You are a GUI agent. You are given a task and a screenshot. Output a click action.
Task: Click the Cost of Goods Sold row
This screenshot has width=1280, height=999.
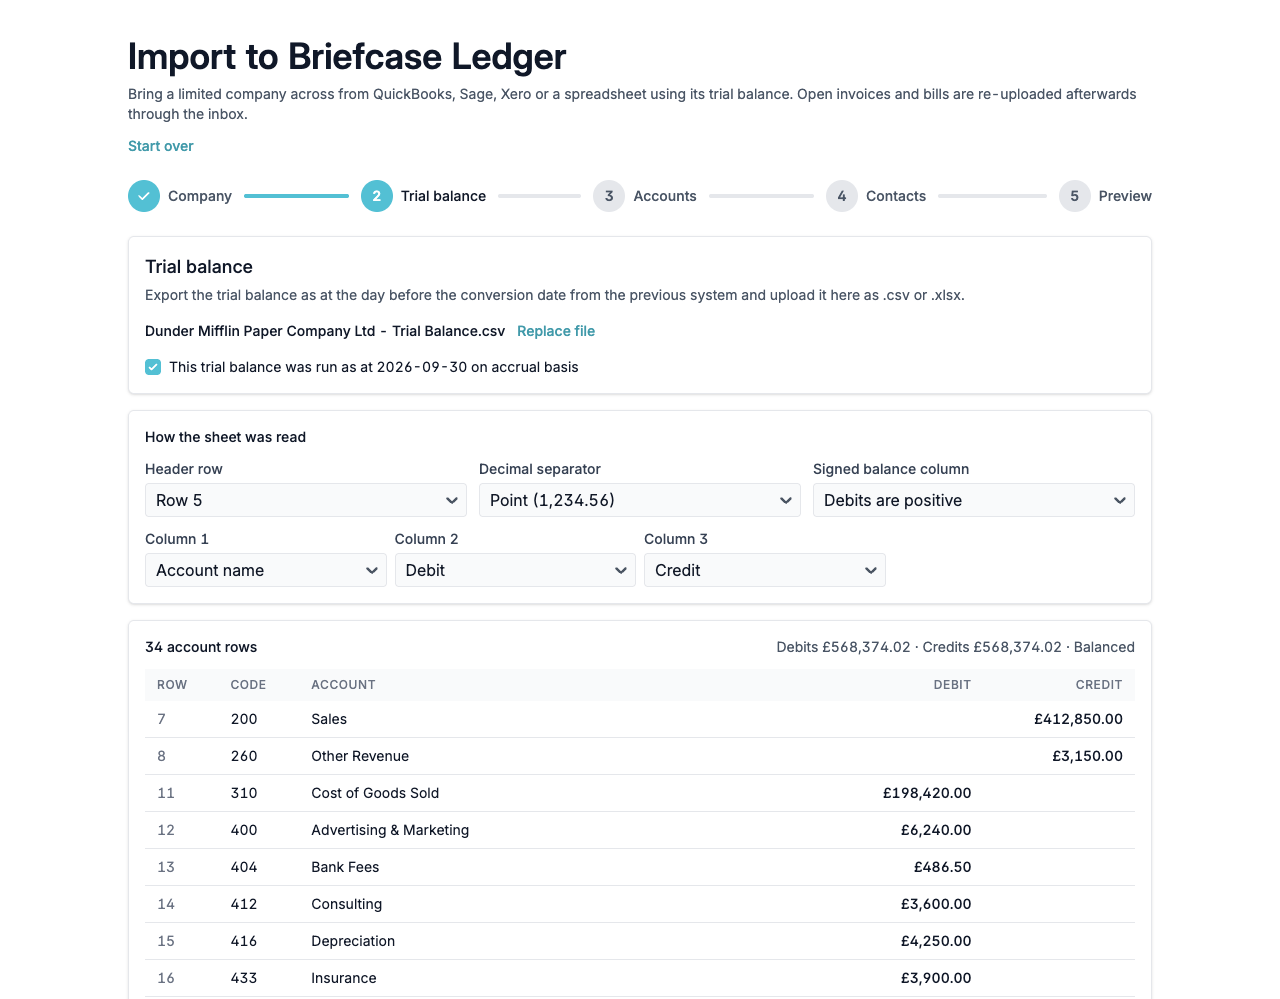(640, 793)
